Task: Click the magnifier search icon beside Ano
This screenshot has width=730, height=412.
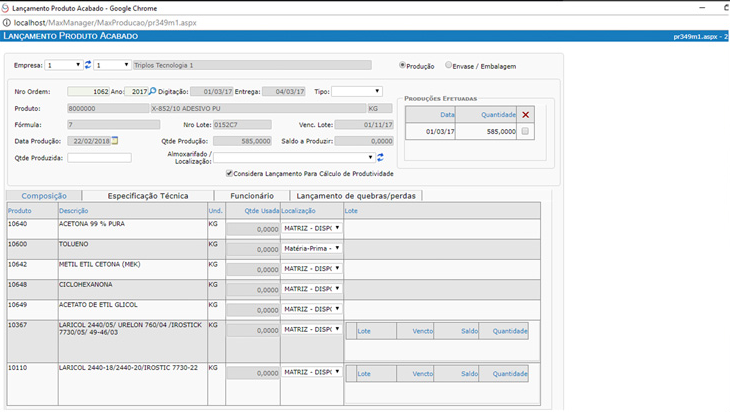Action: pos(153,91)
